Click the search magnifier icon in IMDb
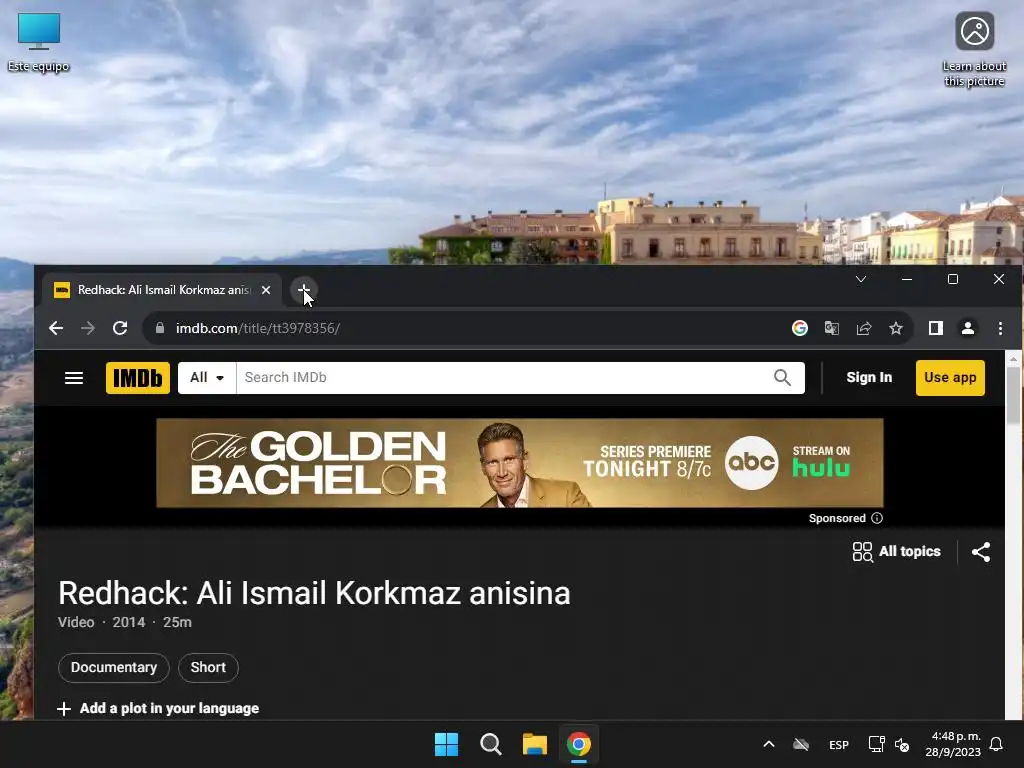This screenshot has width=1024, height=768. pos(782,377)
